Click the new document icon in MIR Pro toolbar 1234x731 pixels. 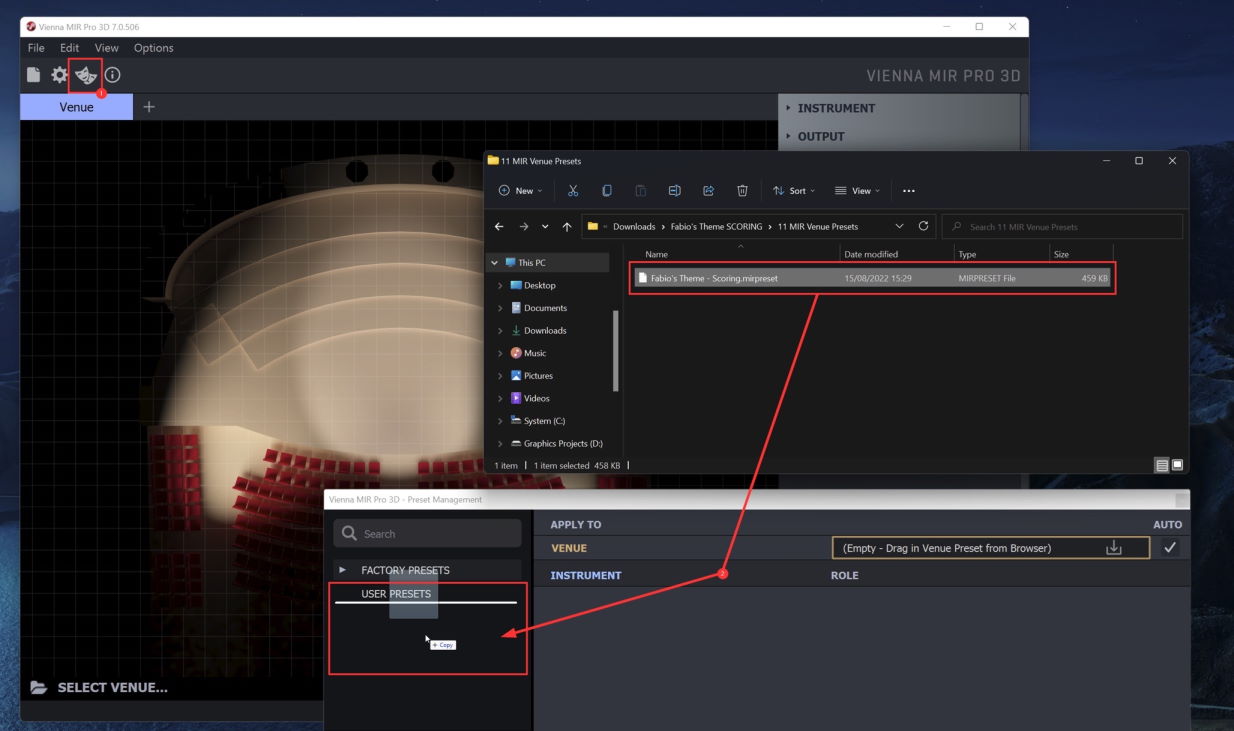(33, 75)
